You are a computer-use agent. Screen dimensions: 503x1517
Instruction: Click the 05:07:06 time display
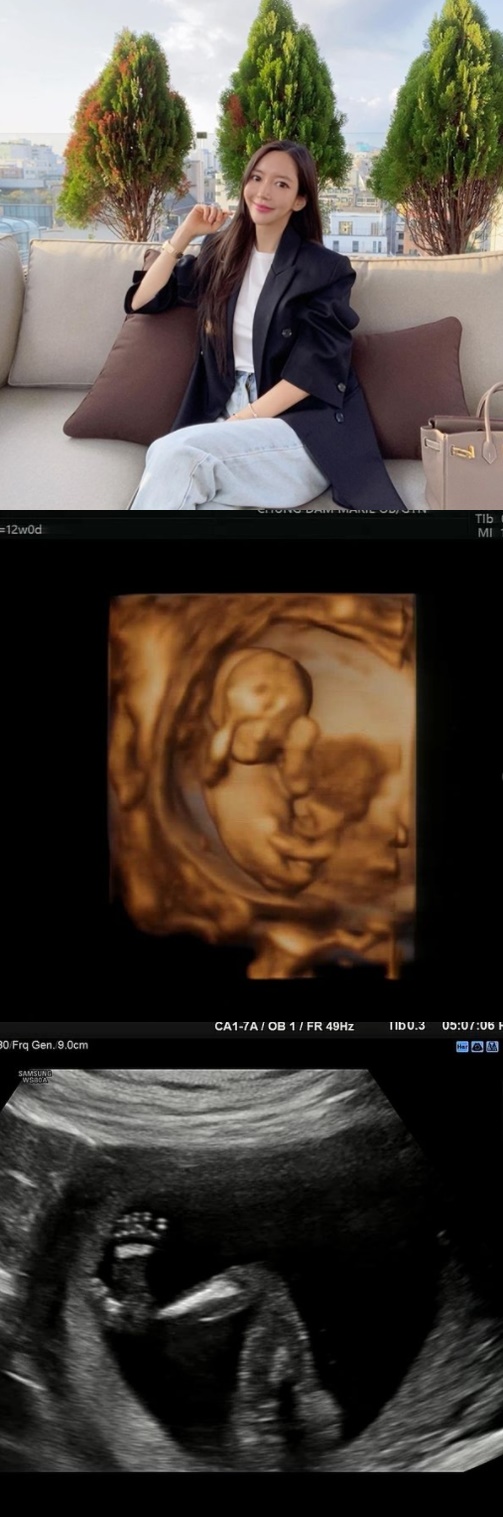(472, 1026)
